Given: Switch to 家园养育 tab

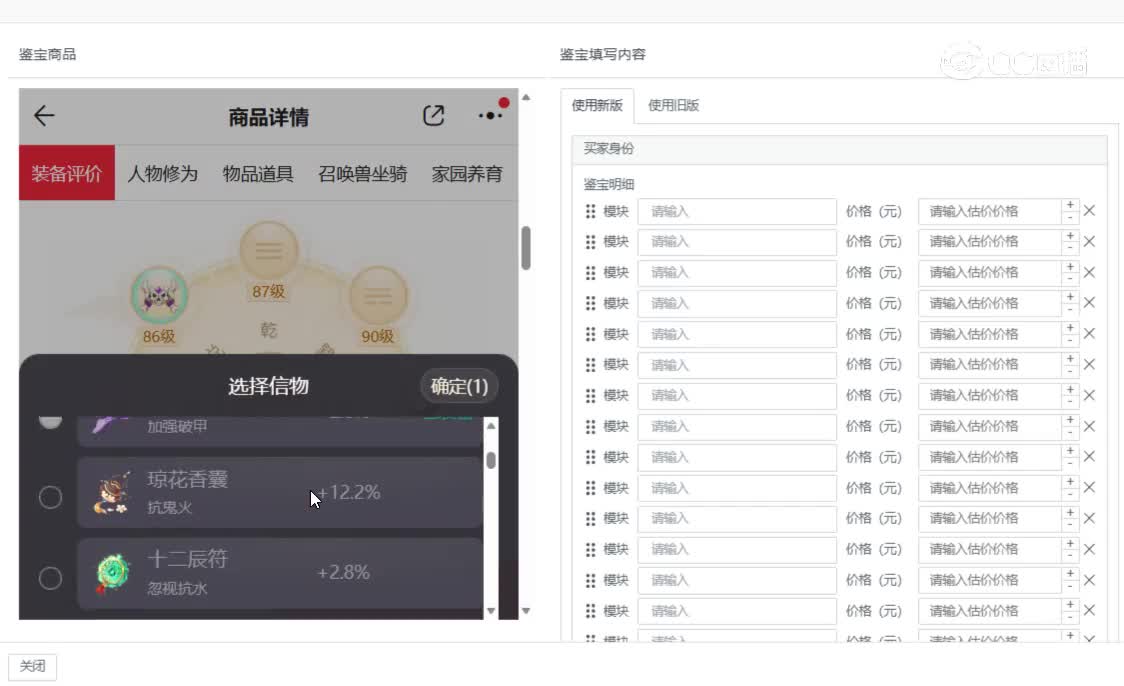Looking at the screenshot, I should click(467, 173).
